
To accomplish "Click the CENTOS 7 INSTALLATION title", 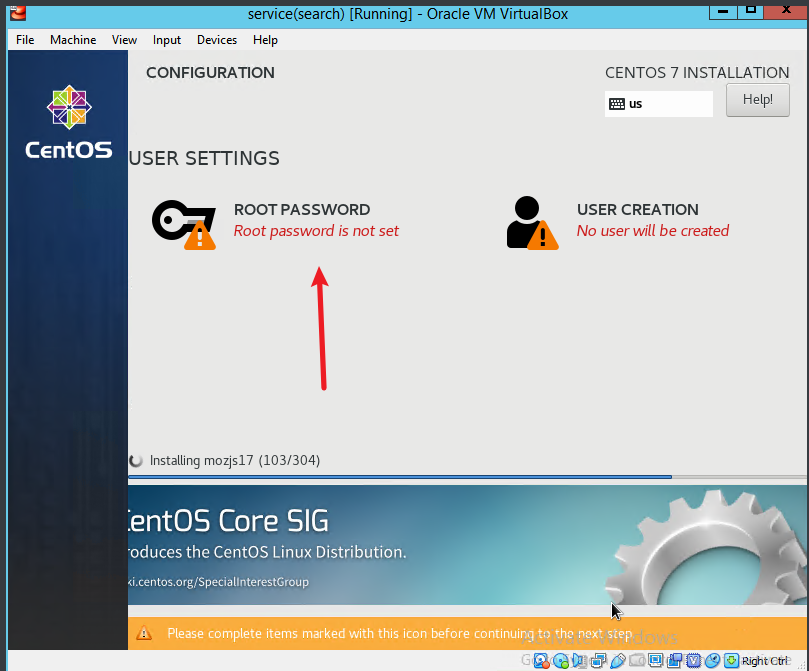I will [697, 73].
